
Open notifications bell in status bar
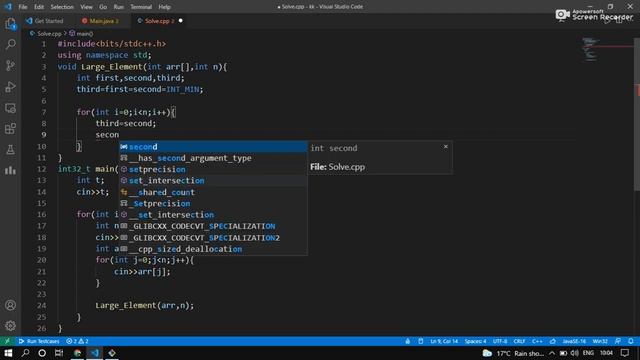click(631, 341)
